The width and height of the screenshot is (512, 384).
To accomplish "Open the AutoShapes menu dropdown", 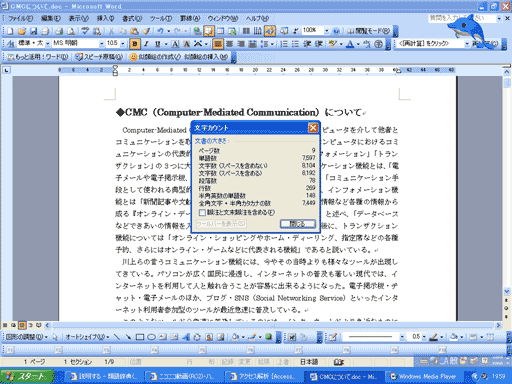I will pyautogui.click(x=87, y=337).
